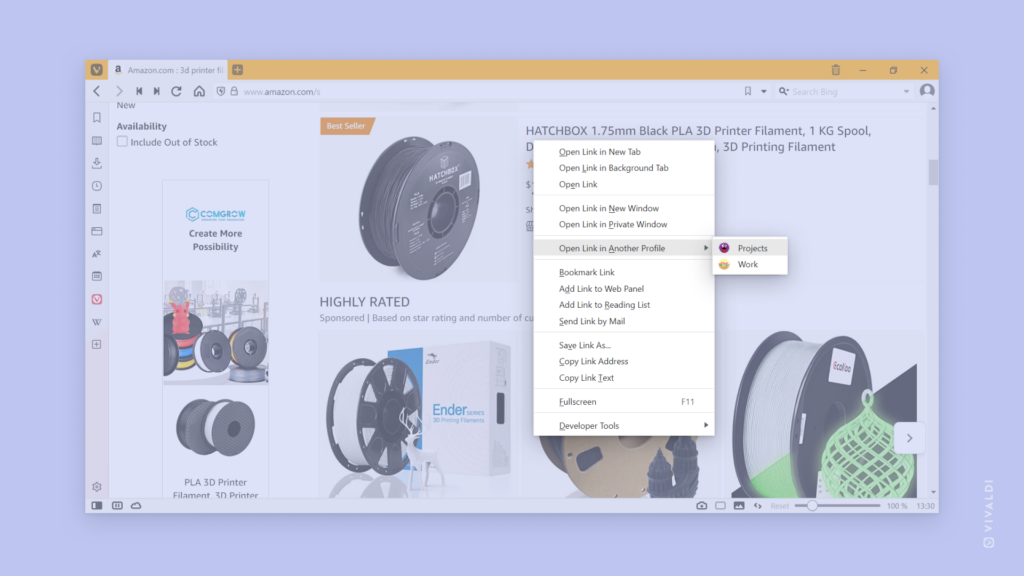Select Add Link to Reading List

point(624,304)
